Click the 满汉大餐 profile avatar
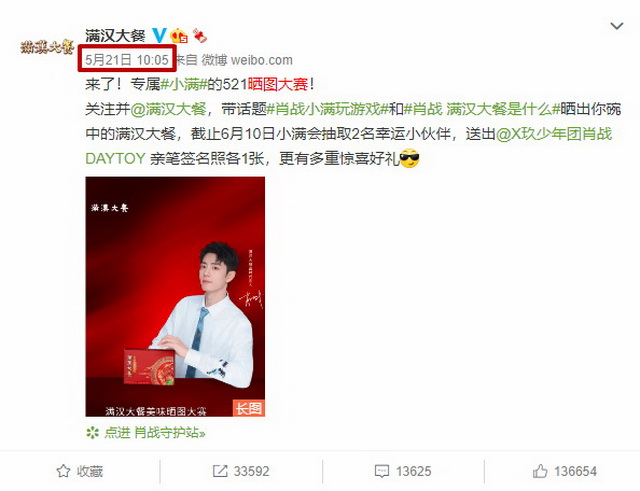 pos(46,47)
